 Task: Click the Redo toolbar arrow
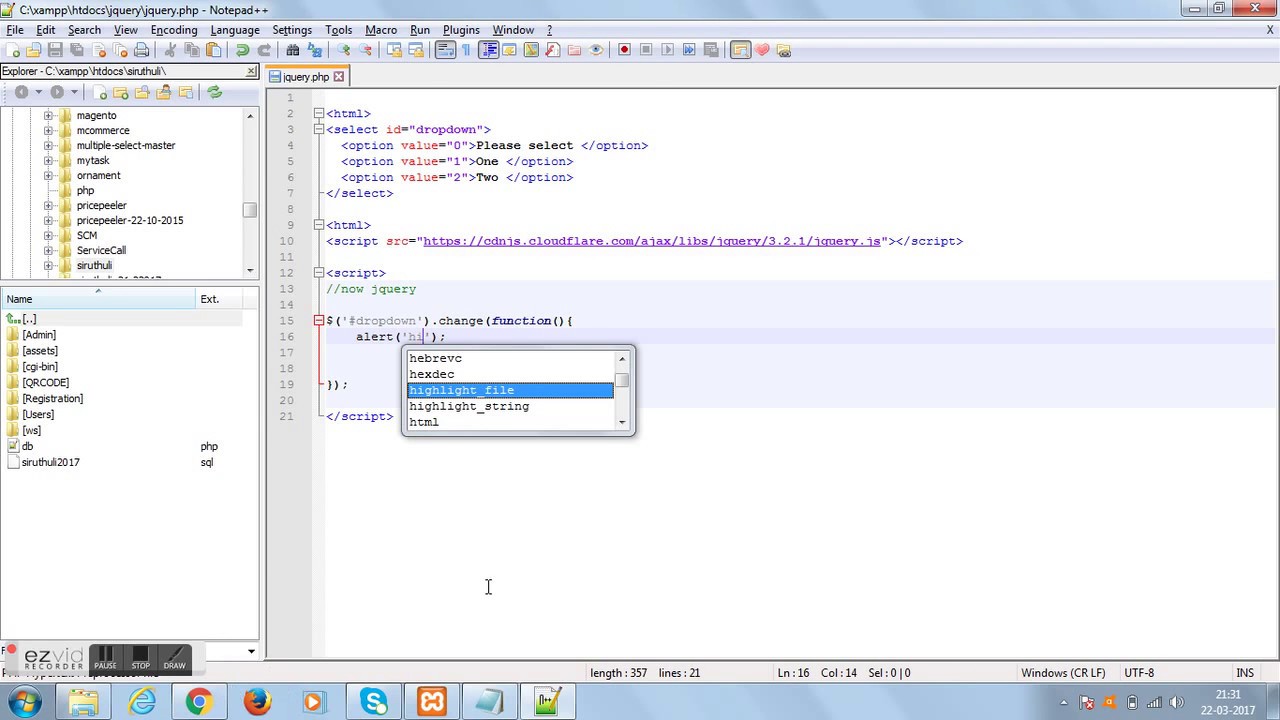tap(264, 50)
